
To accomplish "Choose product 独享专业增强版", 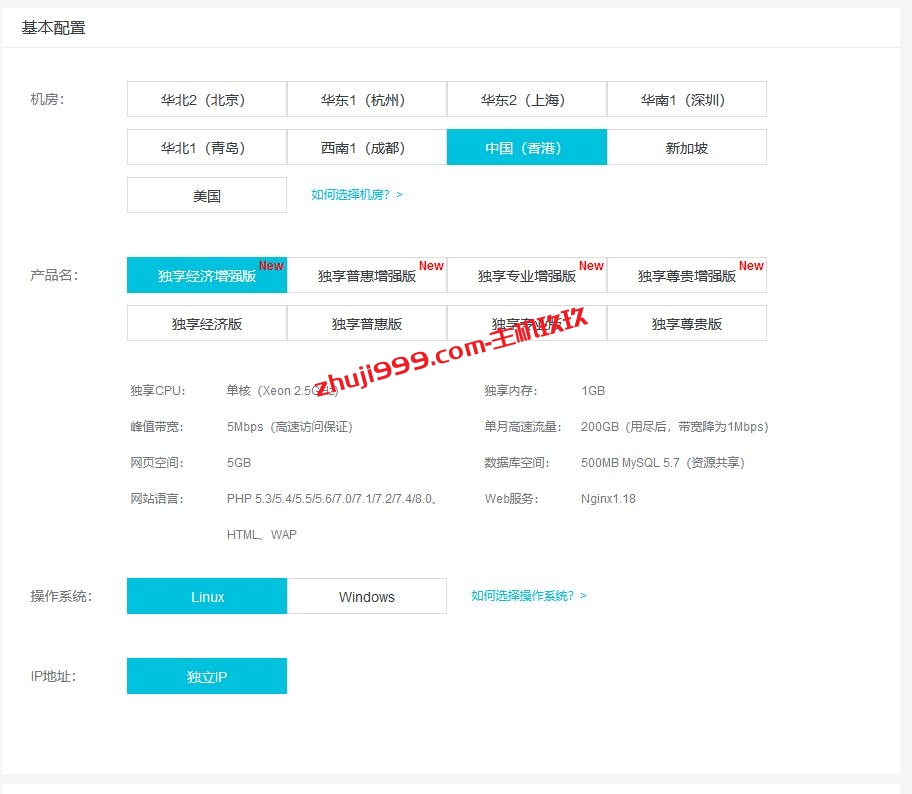I will tap(526, 275).
